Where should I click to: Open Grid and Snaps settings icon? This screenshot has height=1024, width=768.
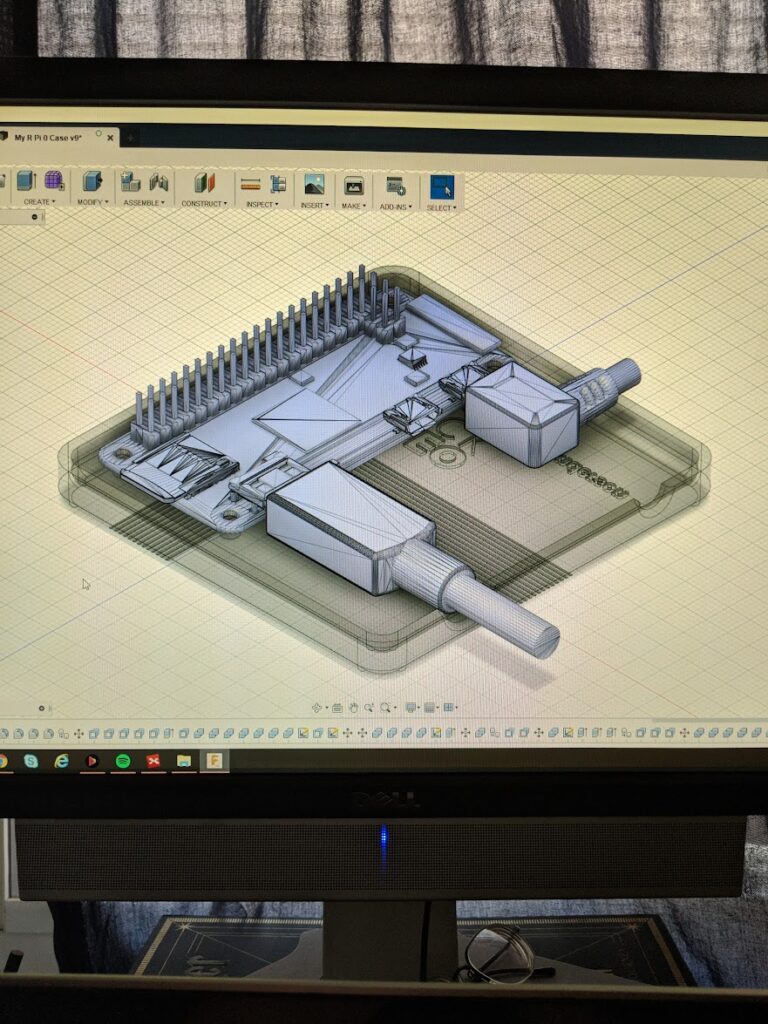(431, 707)
